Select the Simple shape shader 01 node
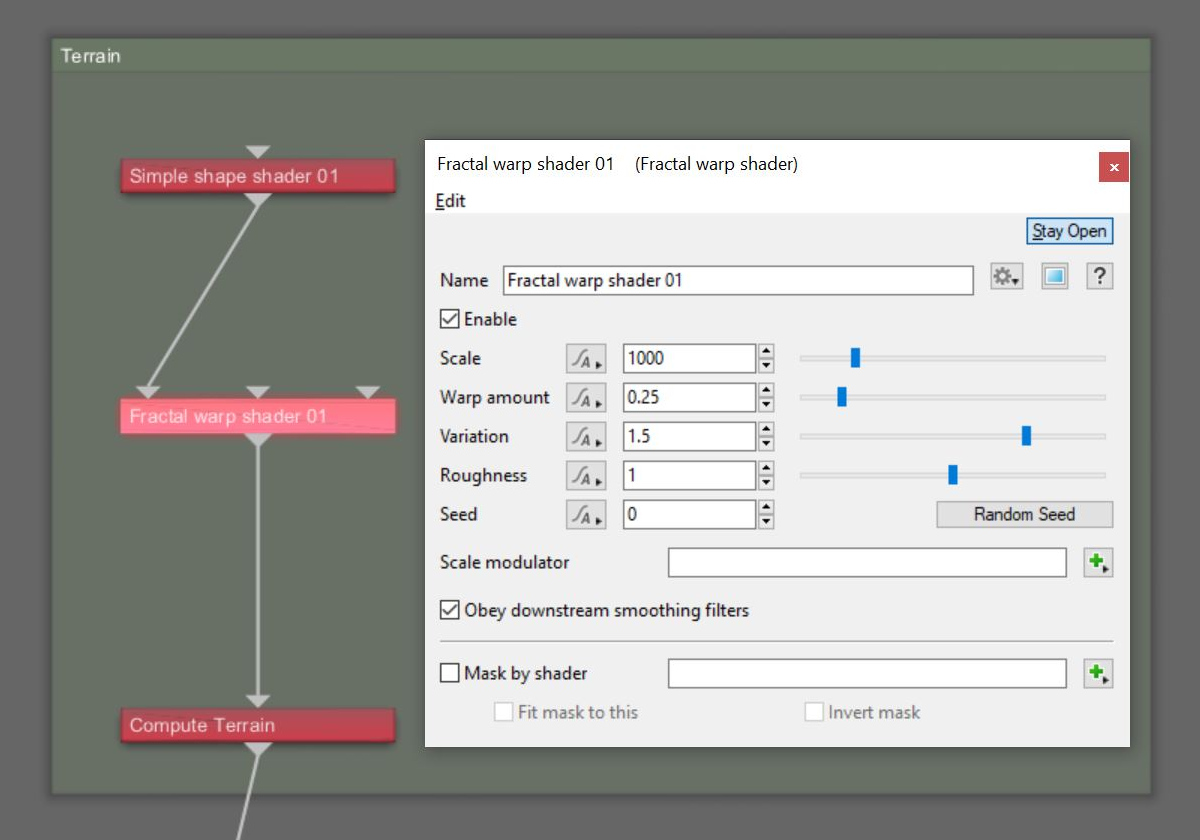Image resolution: width=1200 pixels, height=840 pixels. [258, 176]
